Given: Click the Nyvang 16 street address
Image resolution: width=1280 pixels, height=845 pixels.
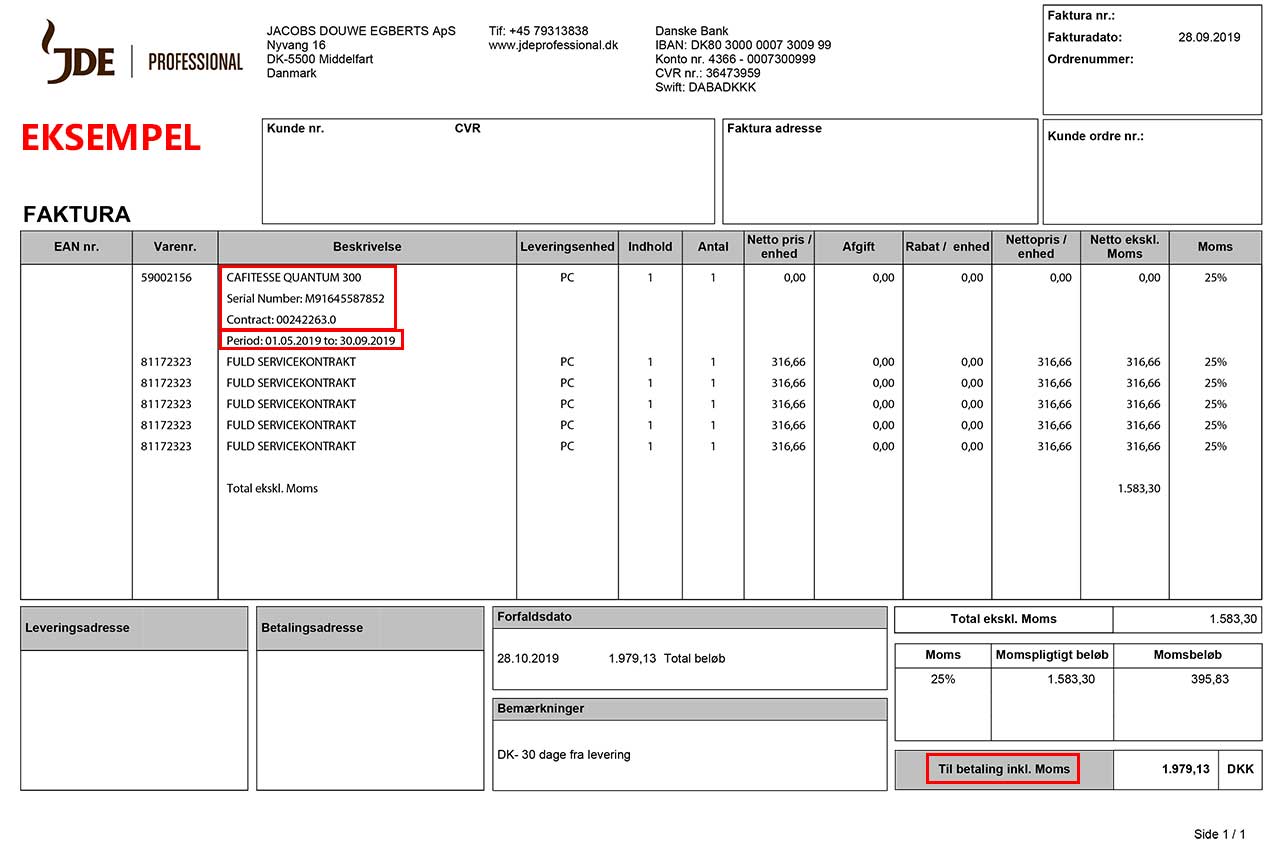Looking at the screenshot, I should click(x=296, y=45).
